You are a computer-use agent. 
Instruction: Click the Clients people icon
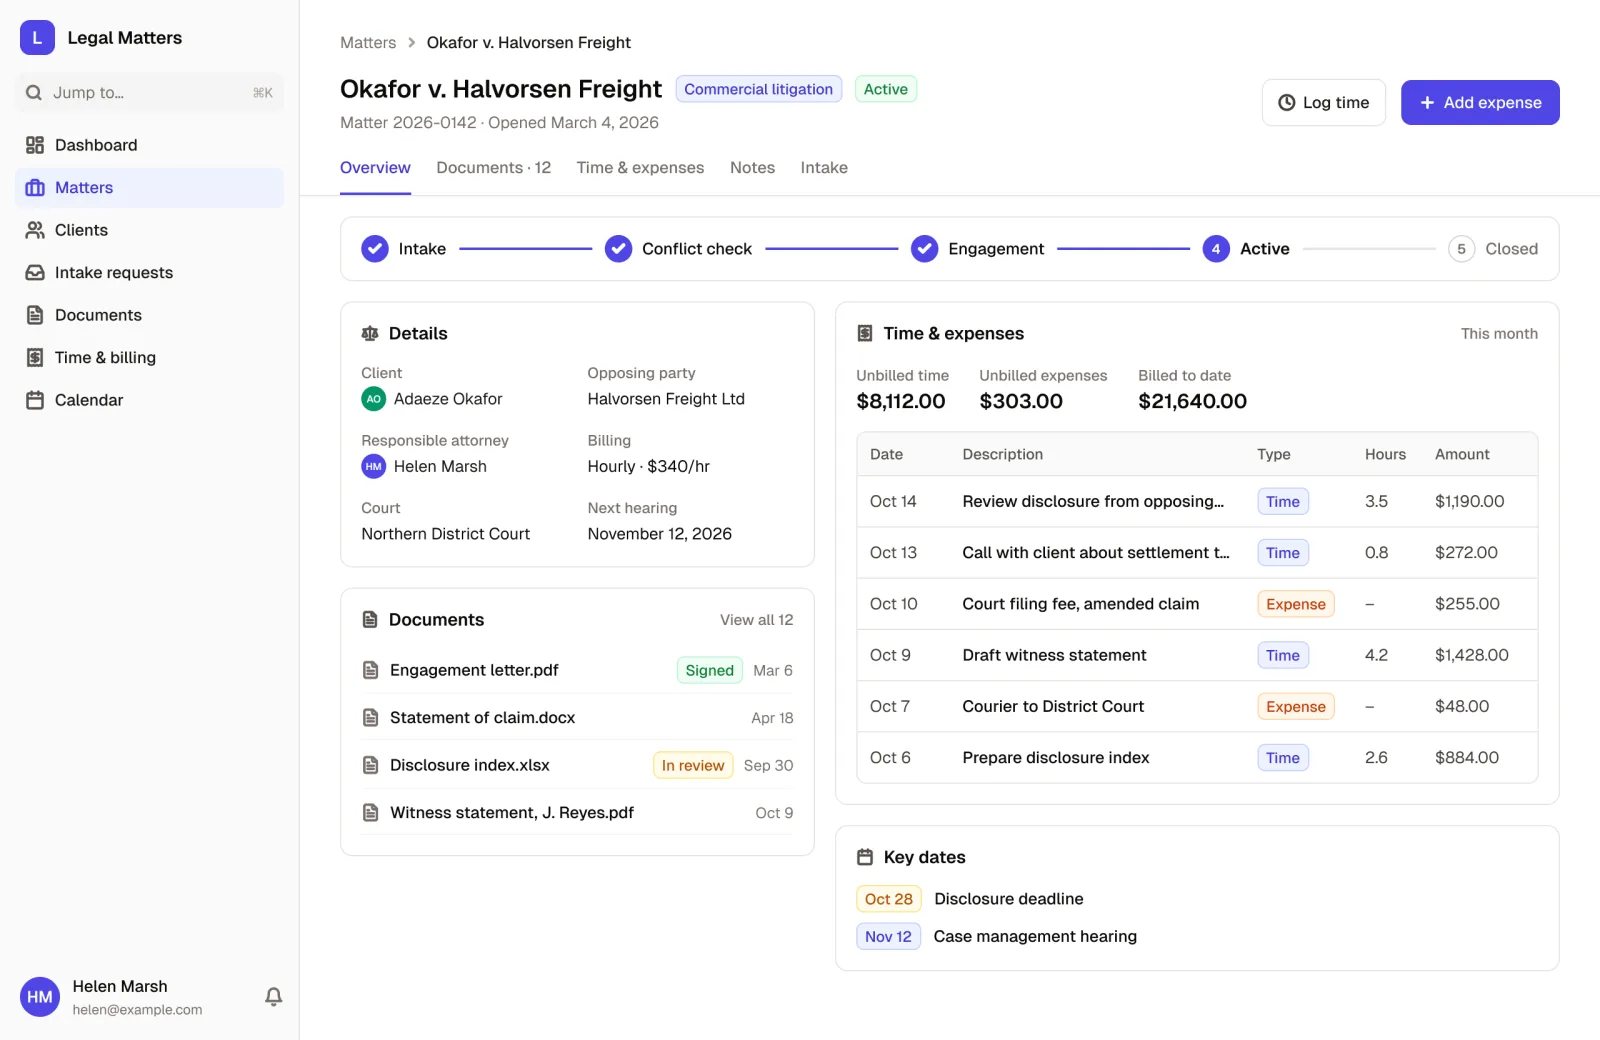coord(35,230)
